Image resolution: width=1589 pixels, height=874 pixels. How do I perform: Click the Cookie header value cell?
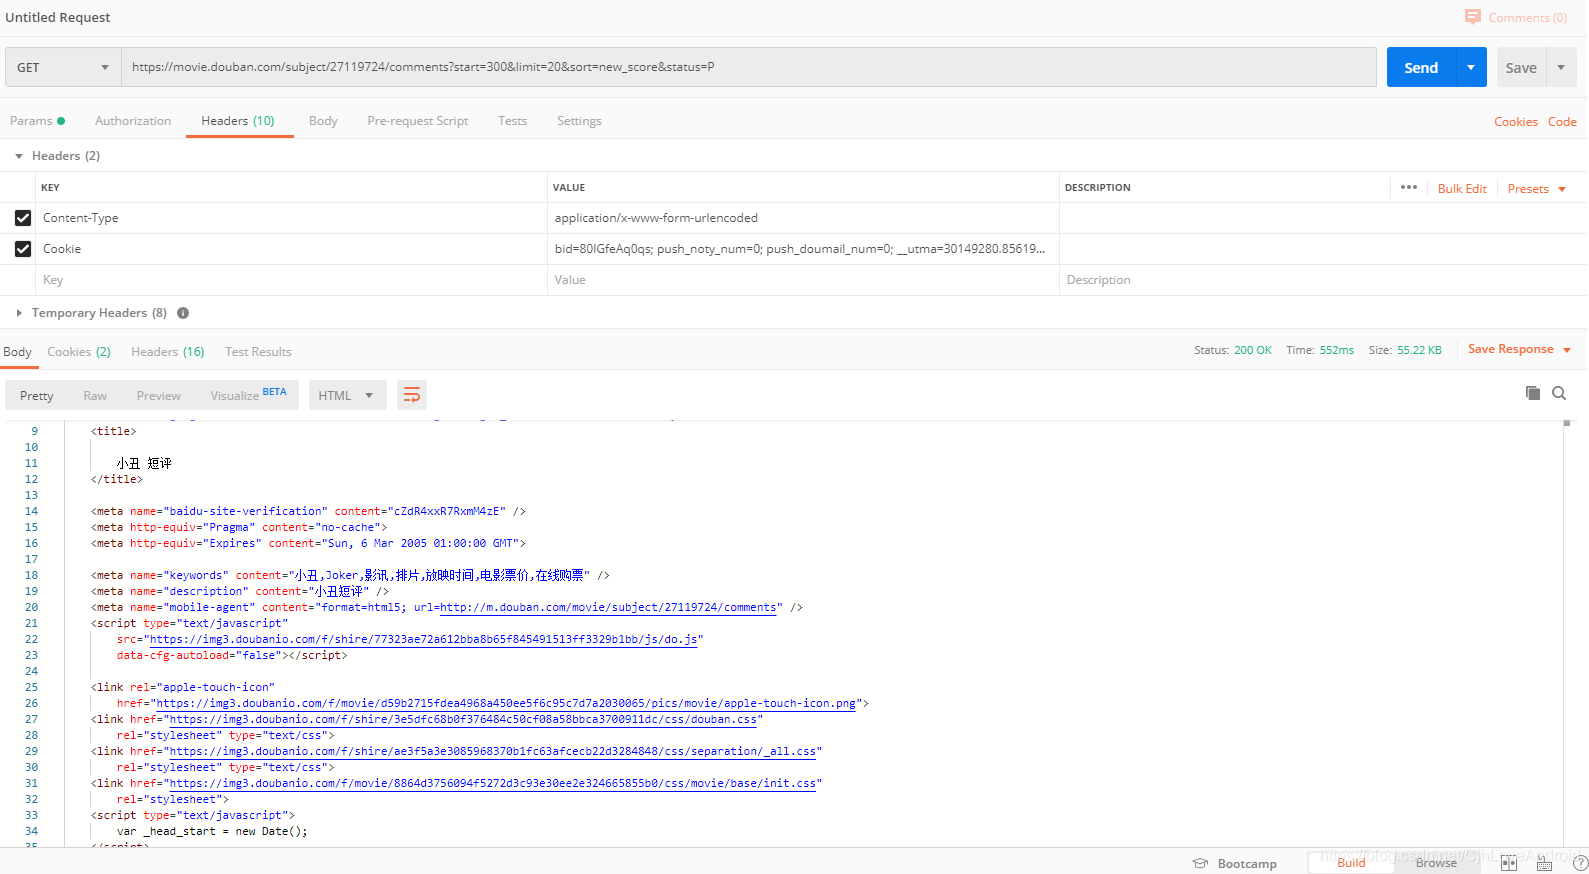(x=804, y=249)
